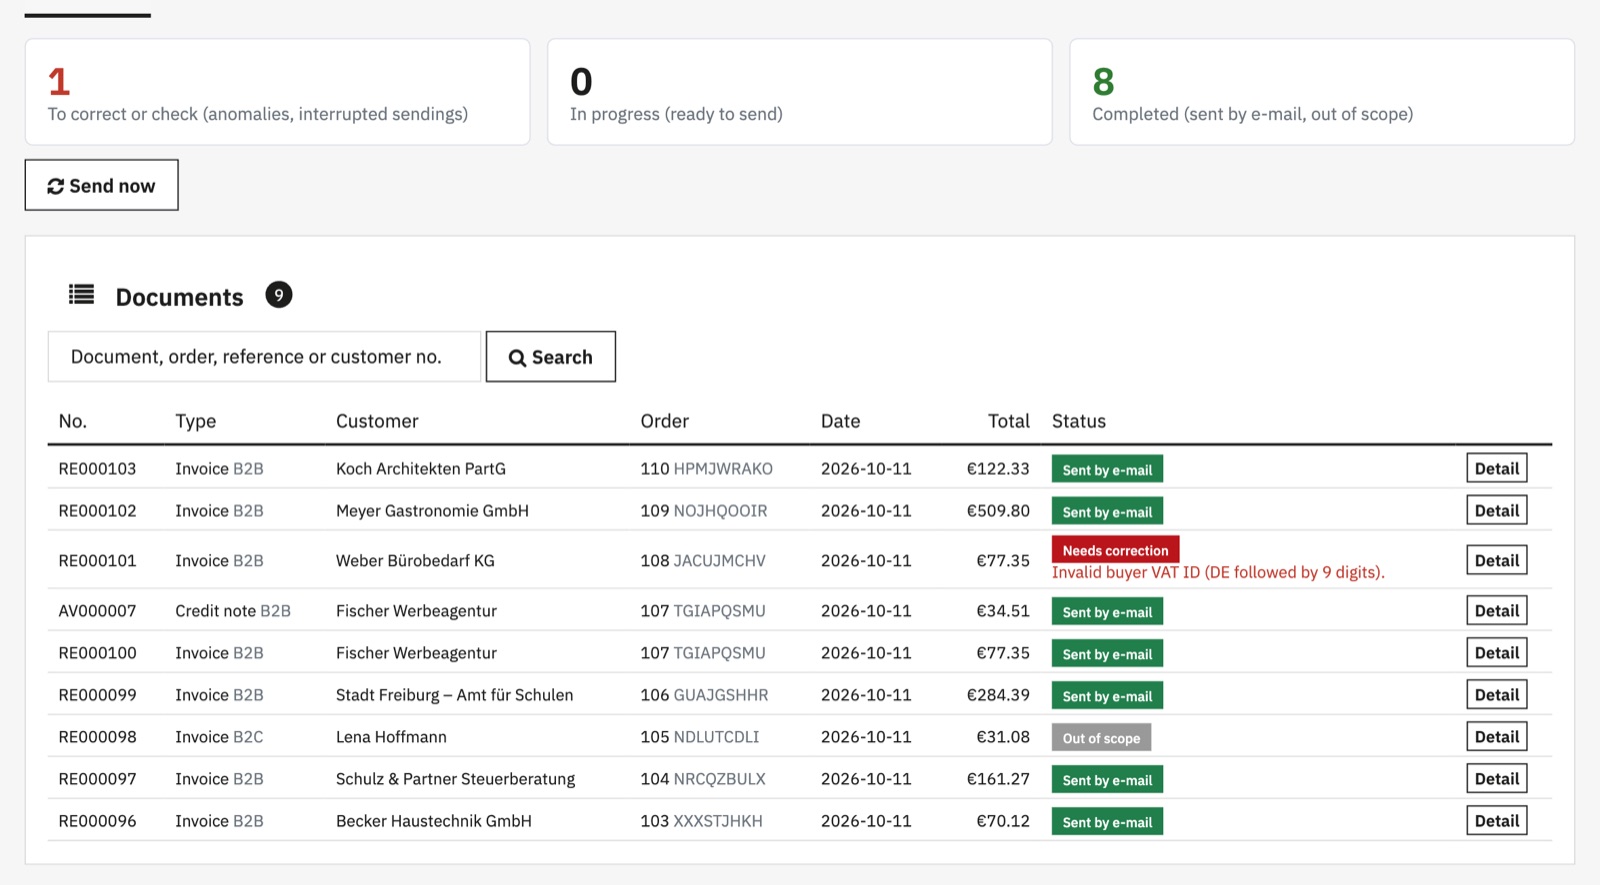Click order 103 XXXSTJHKH
The height and width of the screenshot is (885, 1600).
point(701,820)
